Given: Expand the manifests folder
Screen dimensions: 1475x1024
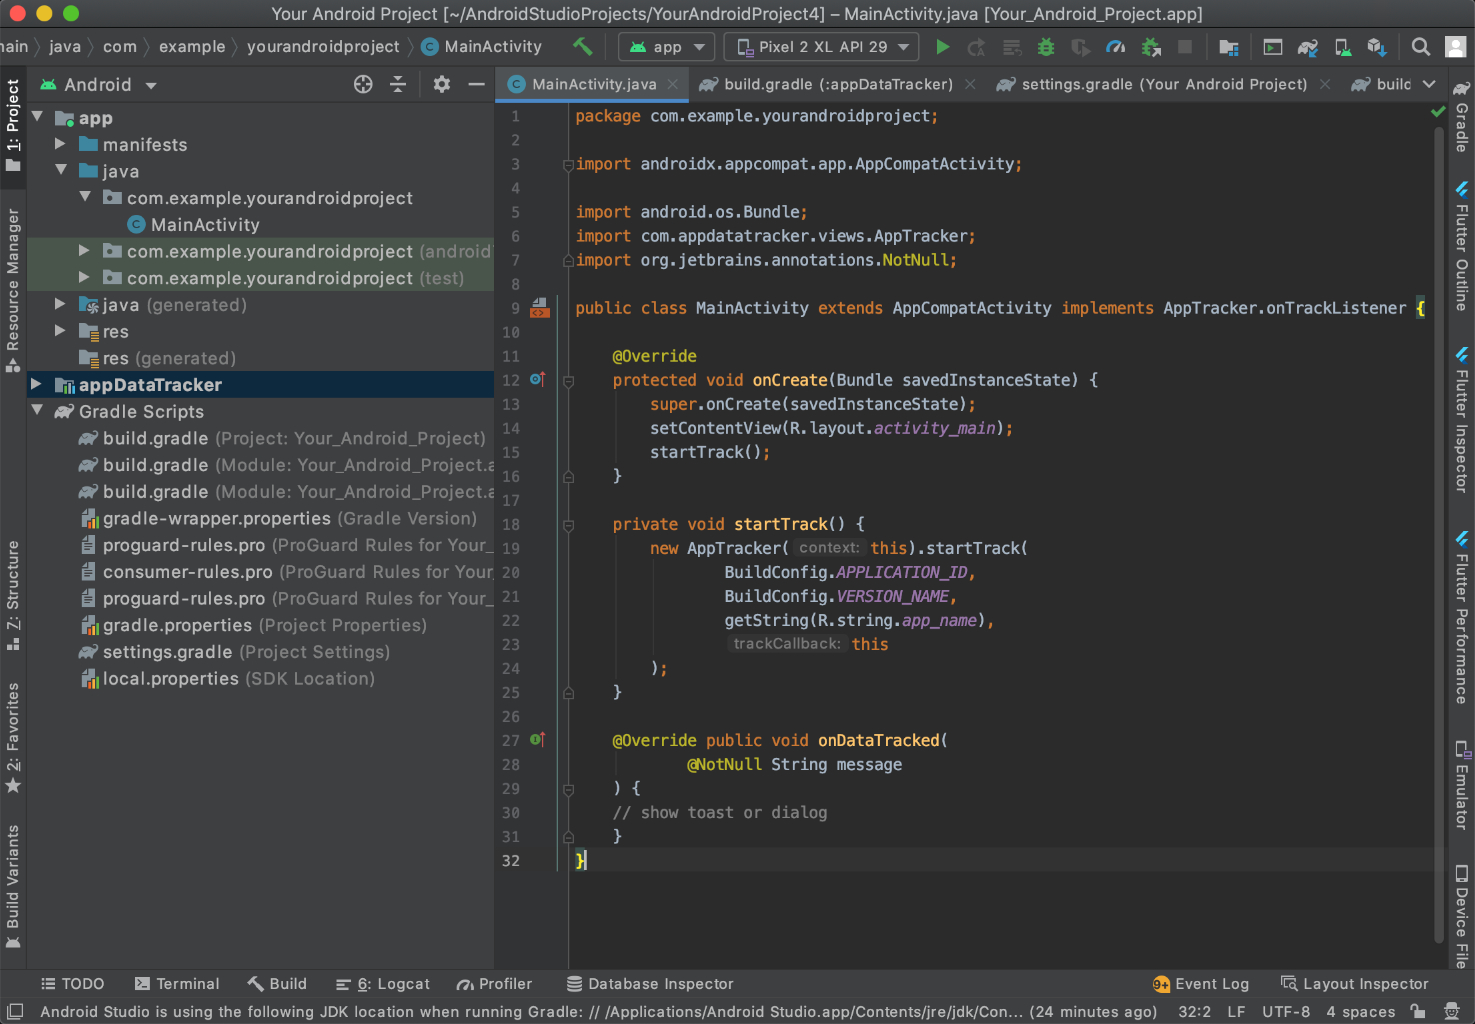Looking at the screenshot, I should pyautogui.click(x=61, y=144).
